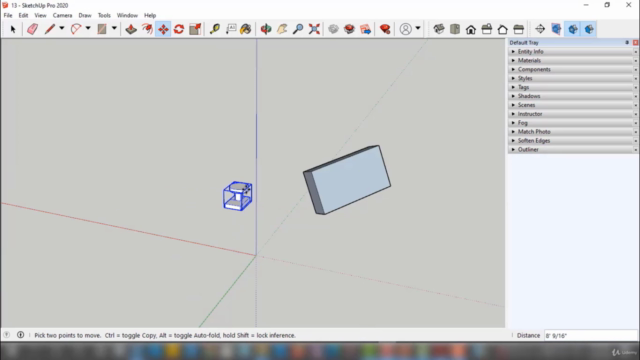Image resolution: width=640 pixels, height=360 pixels.
Task: Switch to Top view
Action: click(x=455, y=29)
